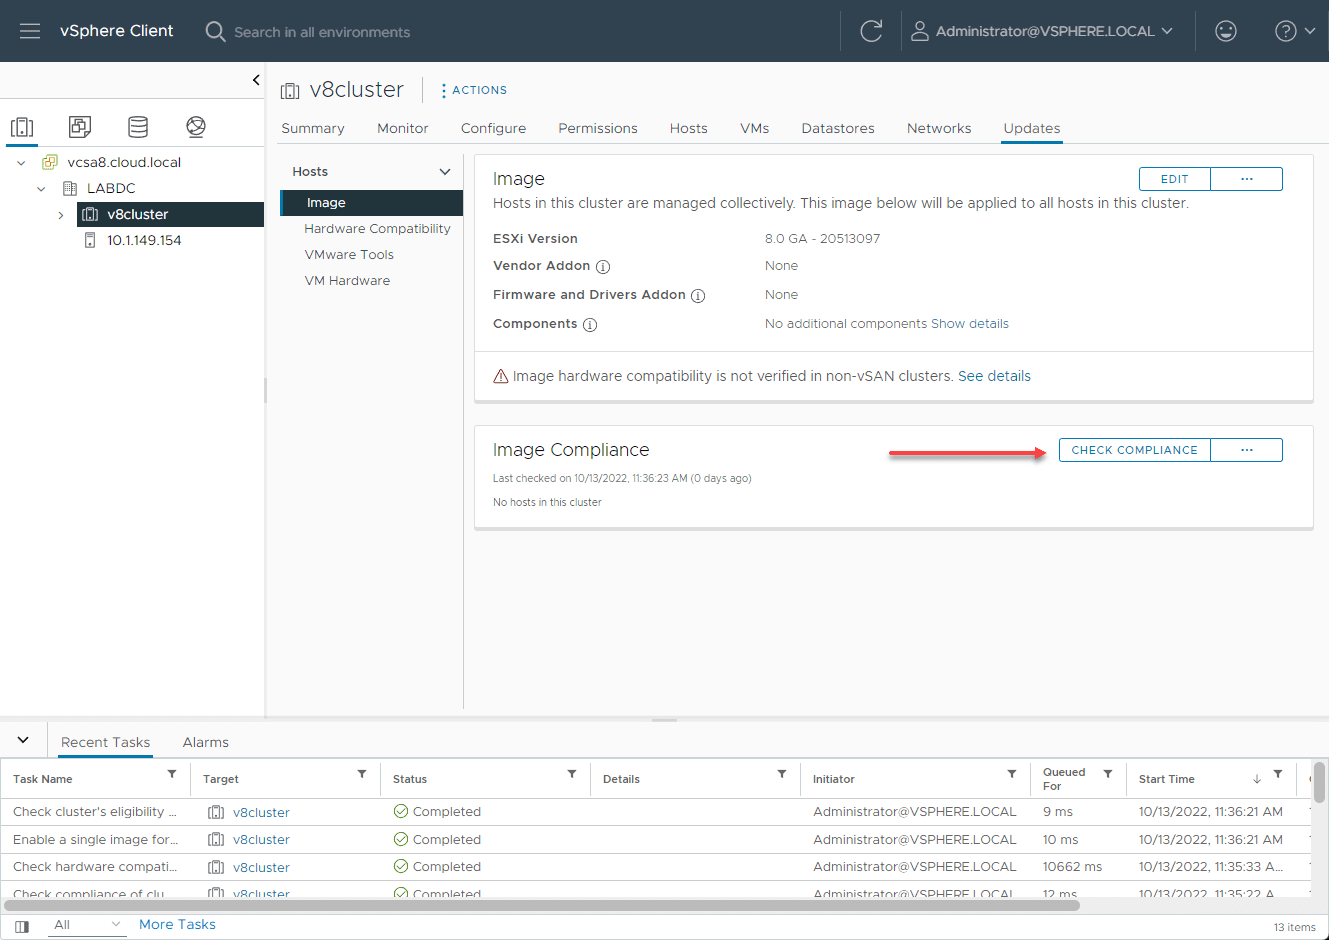The width and height of the screenshot is (1329, 940).
Task: Click the Vendor Addon info icon
Action: (x=603, y=267)
